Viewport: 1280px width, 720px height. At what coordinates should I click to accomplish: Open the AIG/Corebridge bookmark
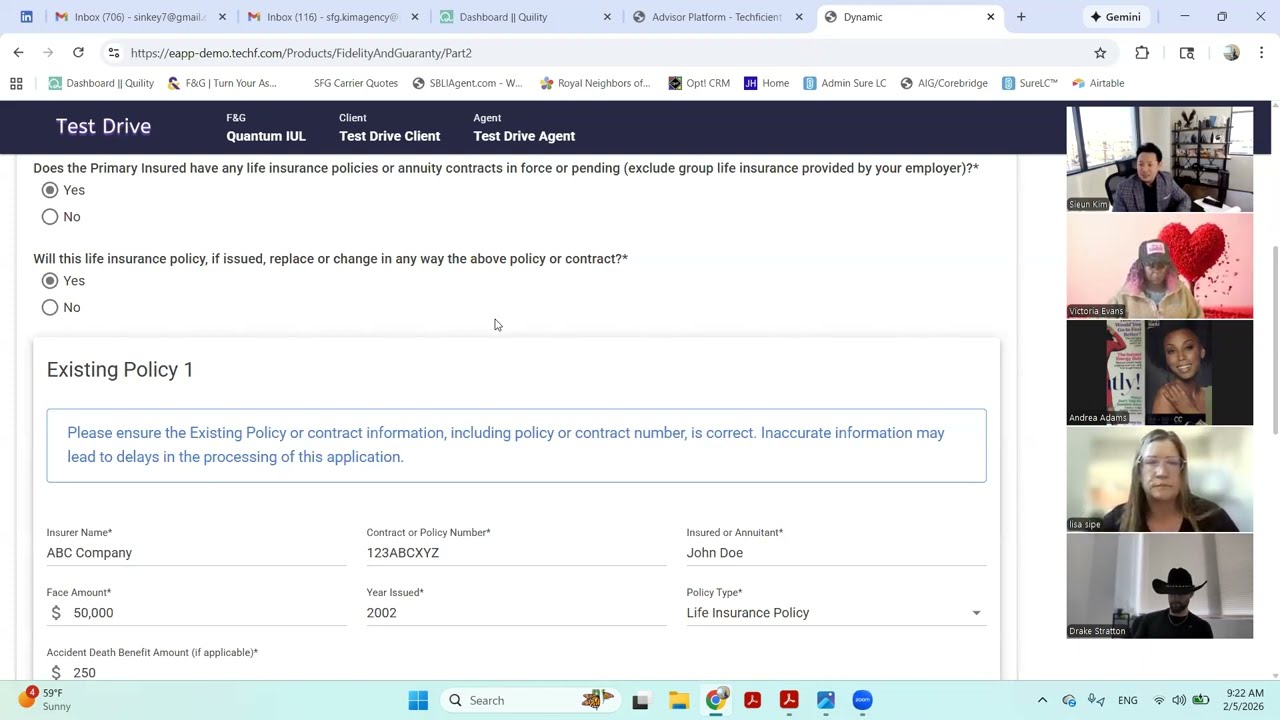(944, 83)
